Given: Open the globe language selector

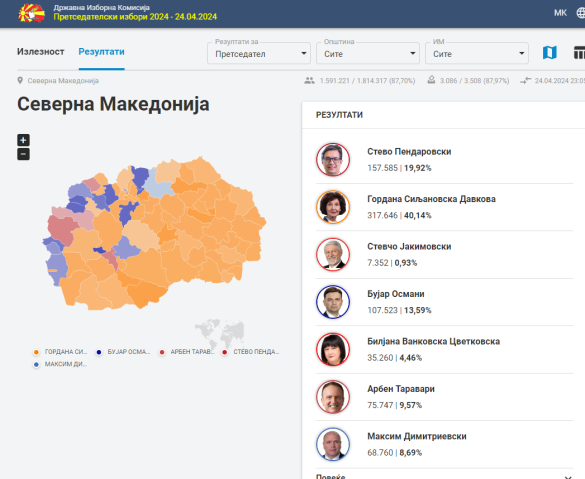Looking at the screenshot, I should [581, 13].
